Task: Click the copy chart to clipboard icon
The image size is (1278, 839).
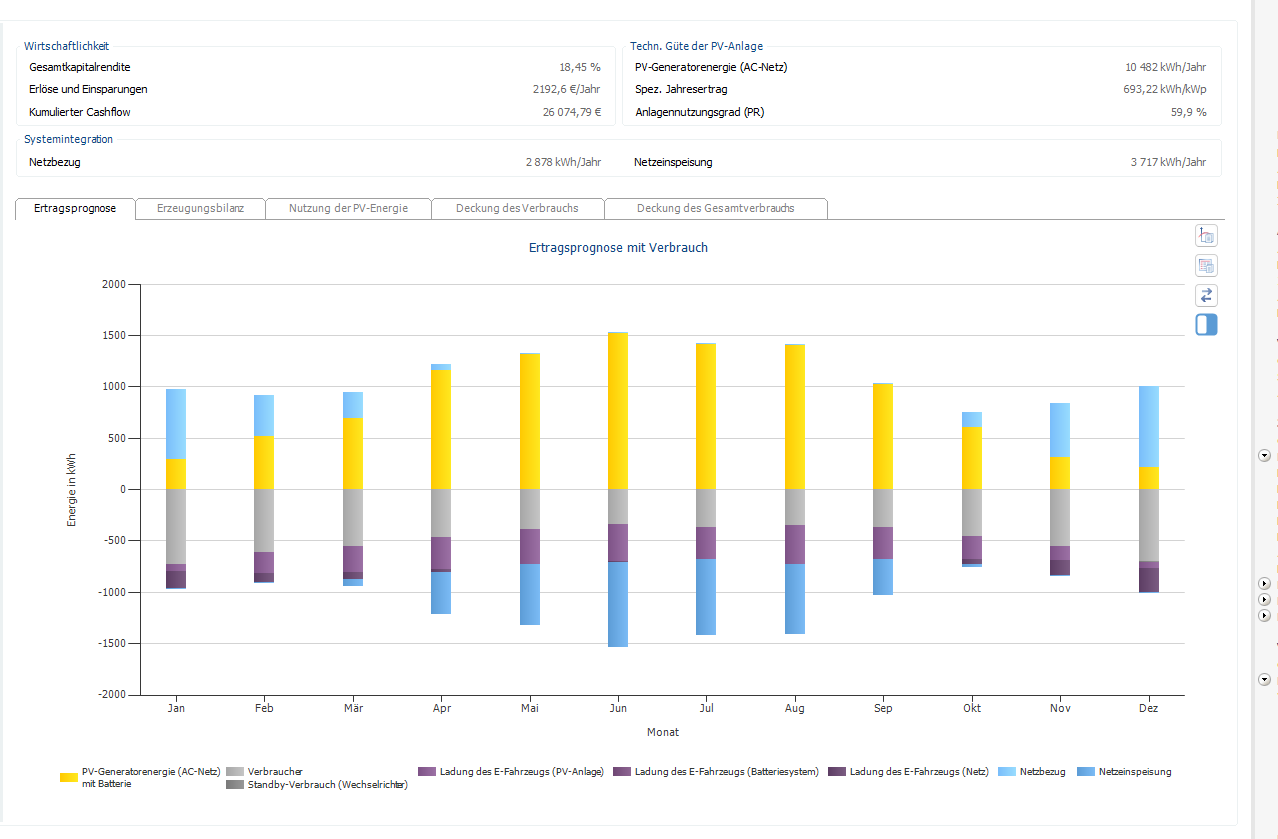Action: 1206,237
